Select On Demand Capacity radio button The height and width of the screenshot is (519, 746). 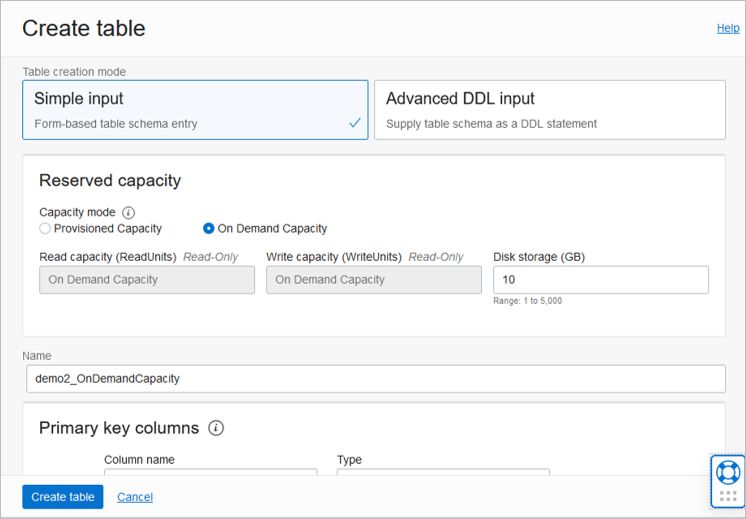(208, 228)
